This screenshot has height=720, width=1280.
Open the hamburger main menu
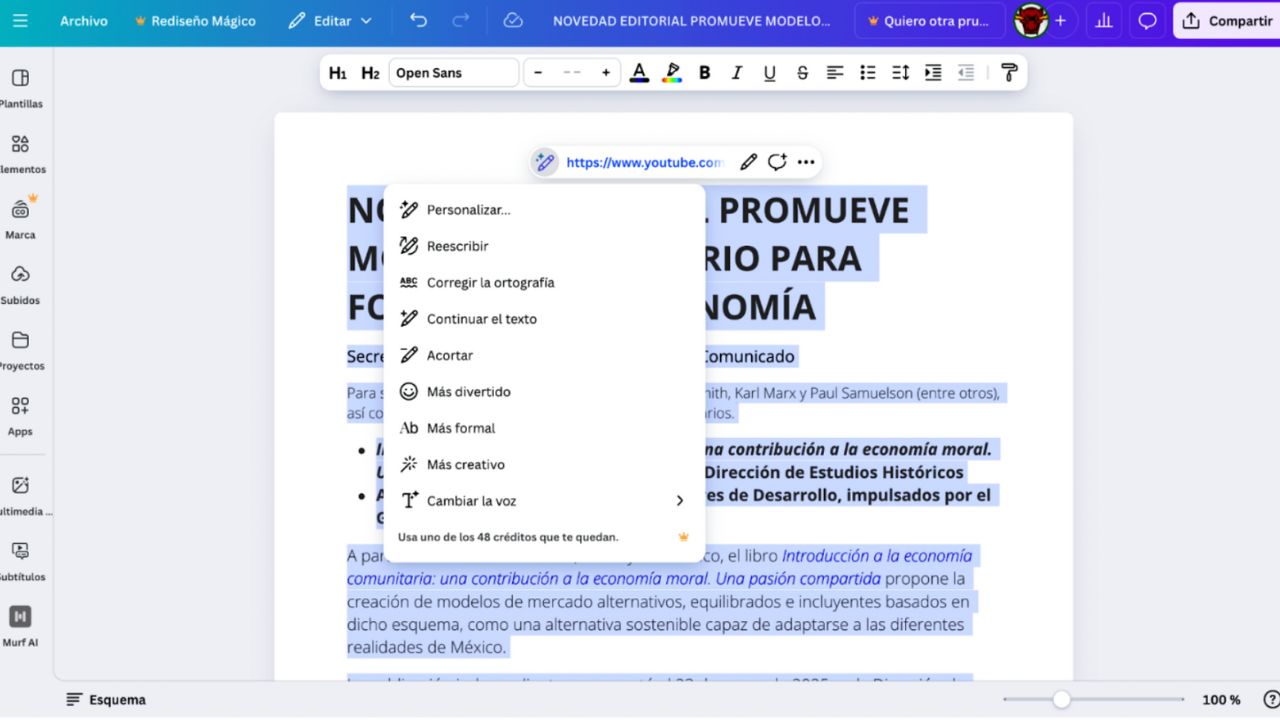(x=20, y=20)
